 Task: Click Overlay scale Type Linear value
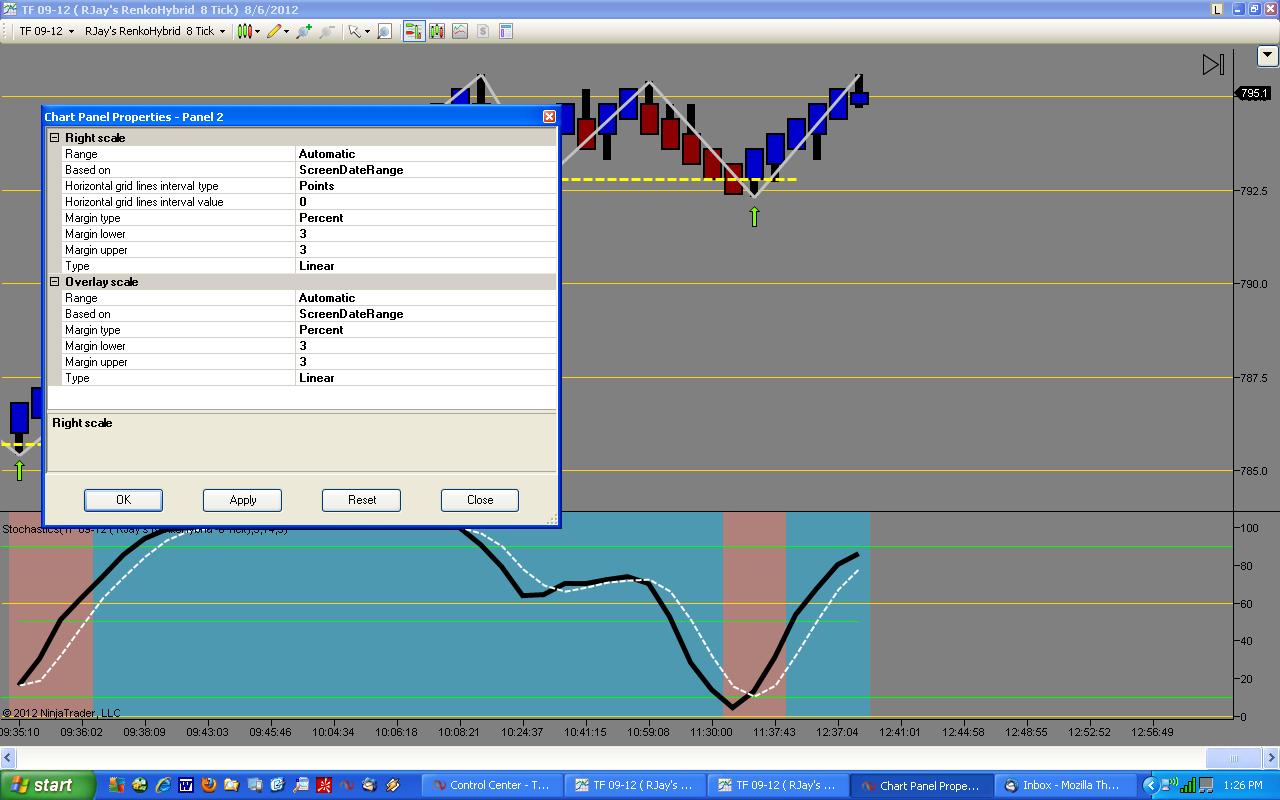point(426,378)
